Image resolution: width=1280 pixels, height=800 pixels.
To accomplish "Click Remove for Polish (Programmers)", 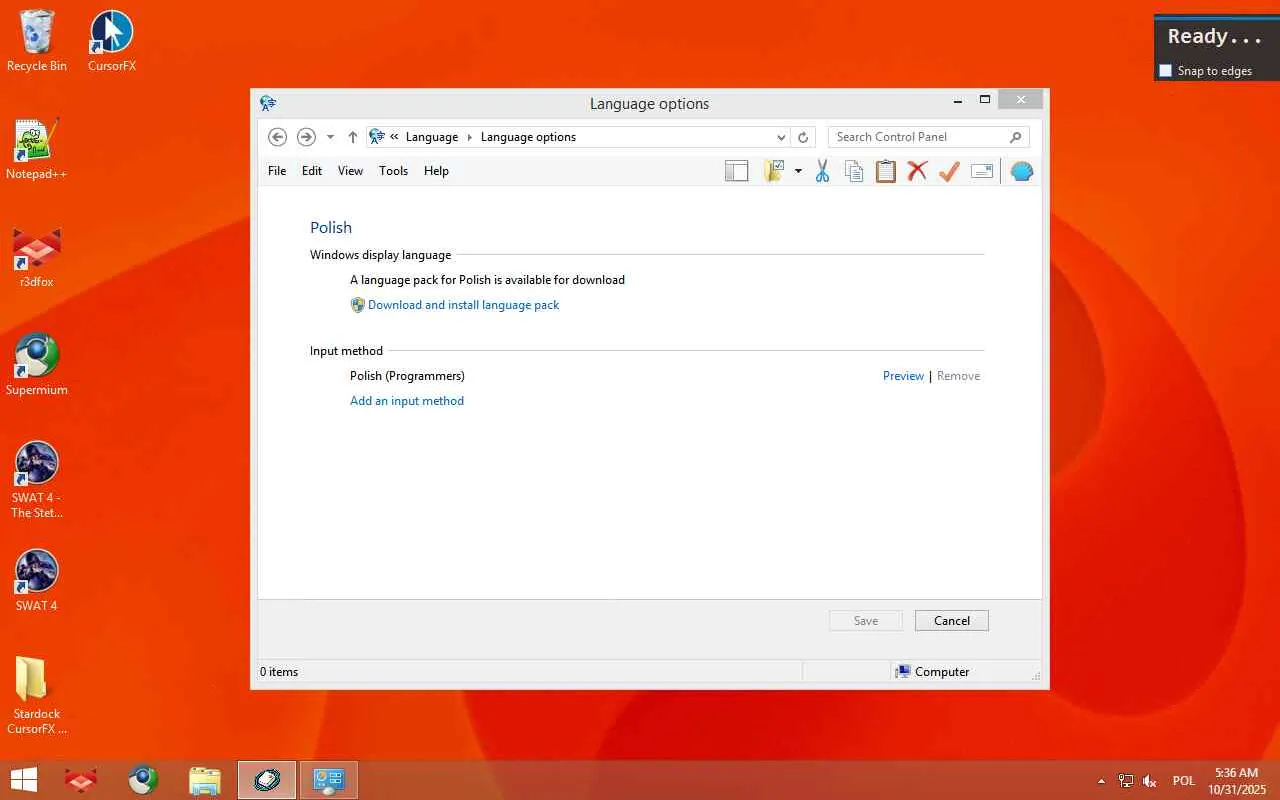I will (x=958, y=376).
